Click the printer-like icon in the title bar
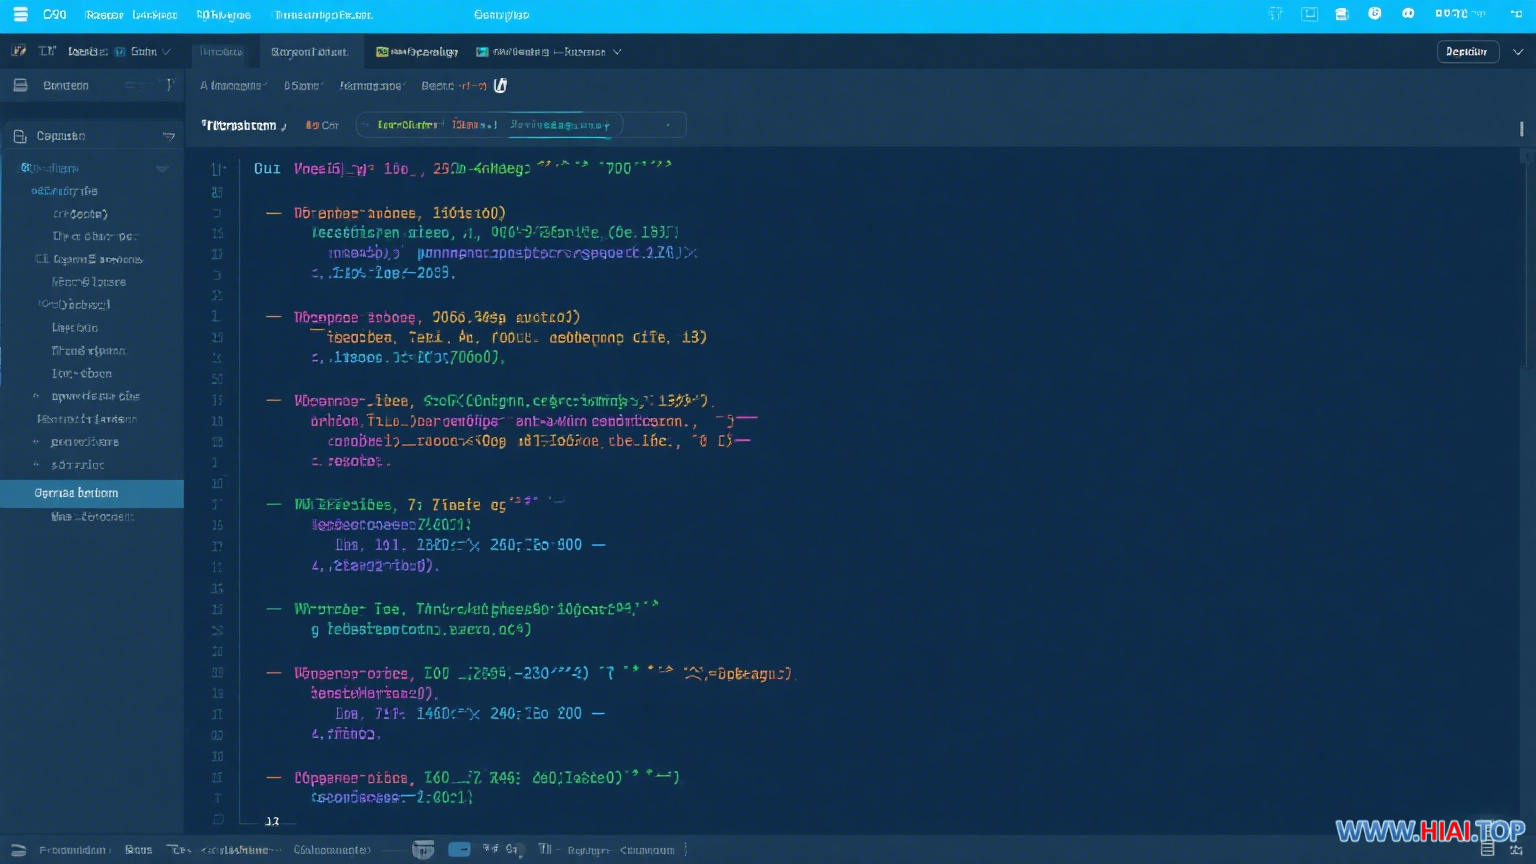Screen dimensions: 1536x864 [x=1342, y=14]
